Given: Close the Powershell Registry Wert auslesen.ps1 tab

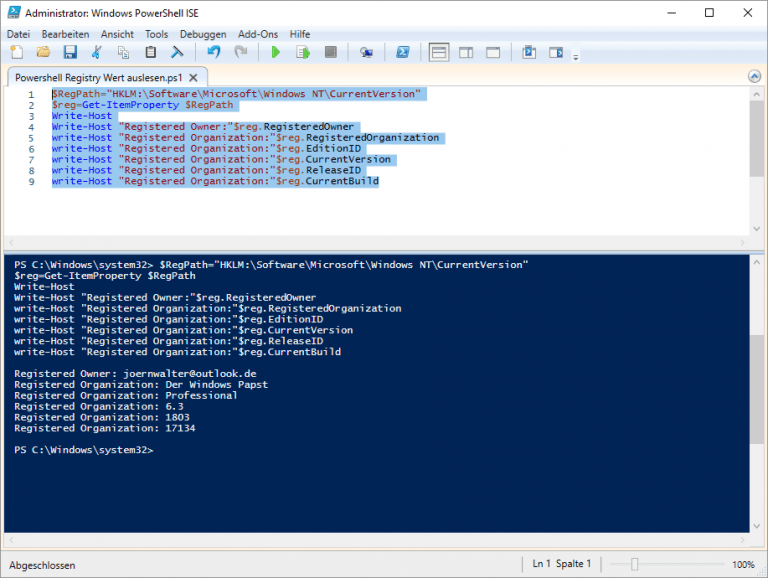Looking at the screenshot, I should [x=194, y=77].
